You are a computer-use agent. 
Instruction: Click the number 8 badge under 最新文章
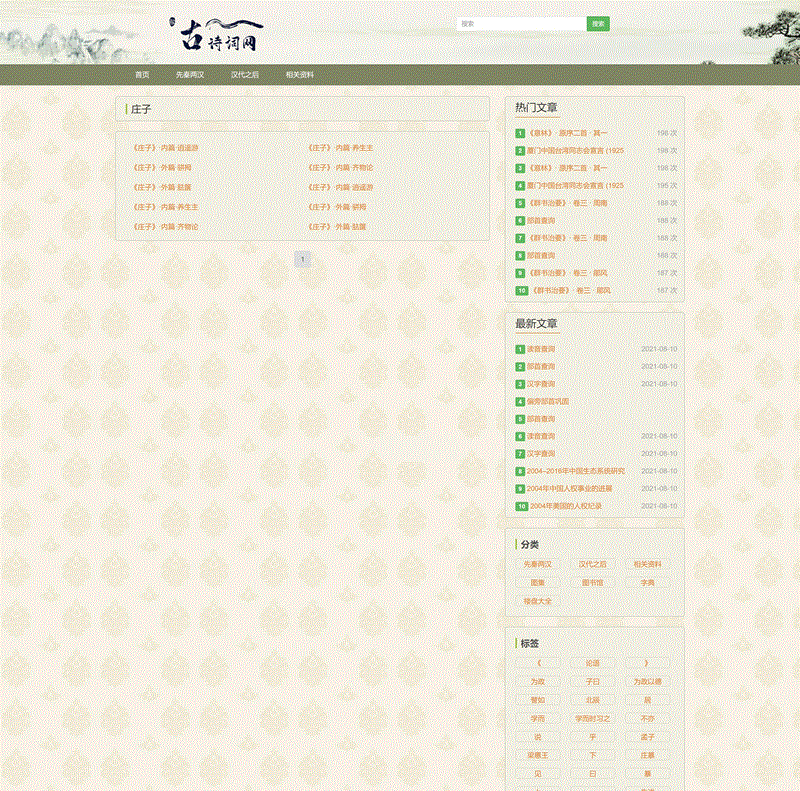click(520, 472)
